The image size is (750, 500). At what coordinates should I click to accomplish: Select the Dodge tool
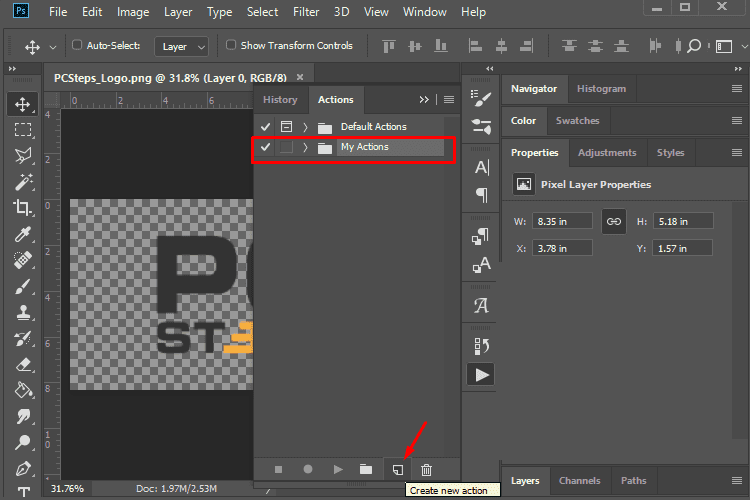pyautogui.click(x=22, y=443)
